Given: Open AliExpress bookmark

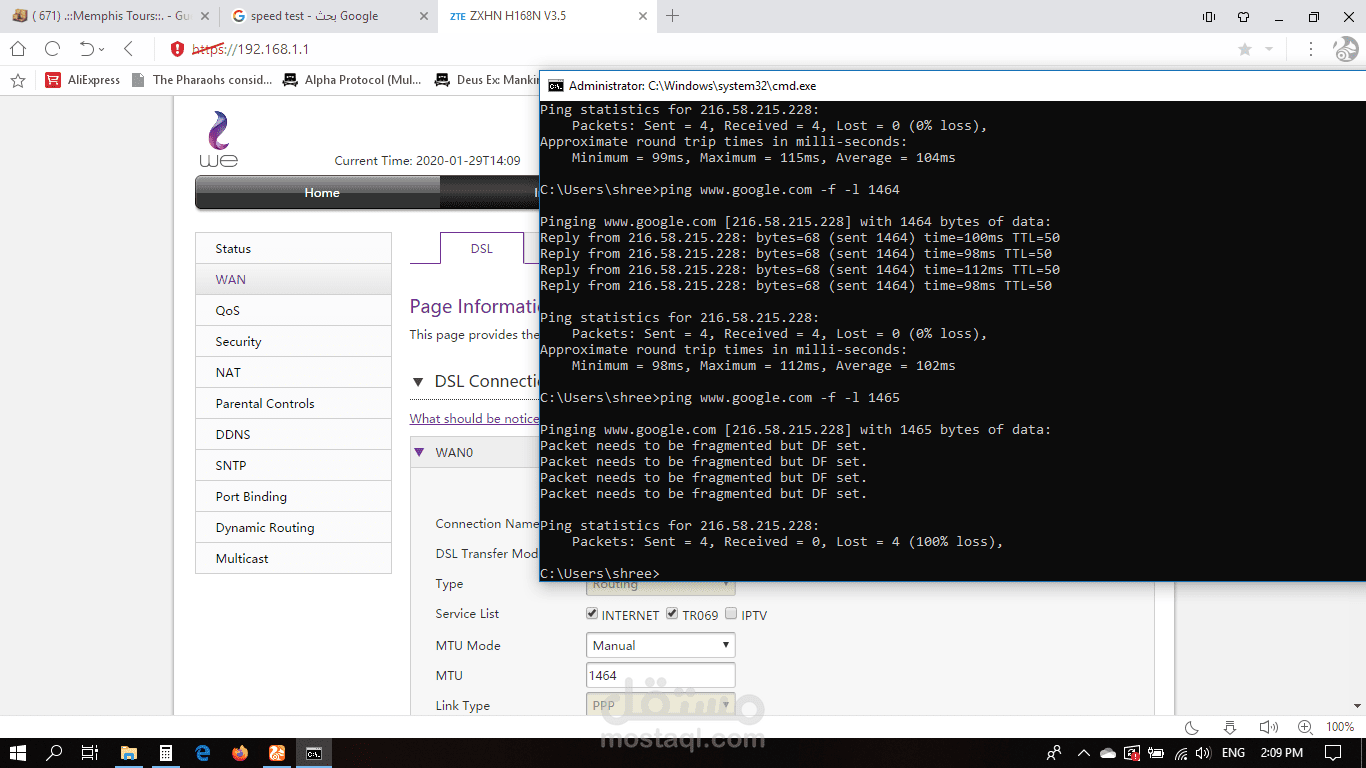Looking at the screenshot, I should [x=82, y=80].
